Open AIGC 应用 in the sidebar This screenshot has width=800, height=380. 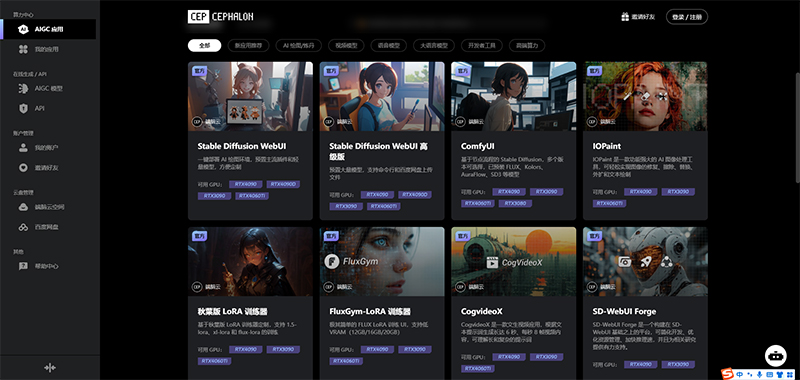tap(48, 29)
